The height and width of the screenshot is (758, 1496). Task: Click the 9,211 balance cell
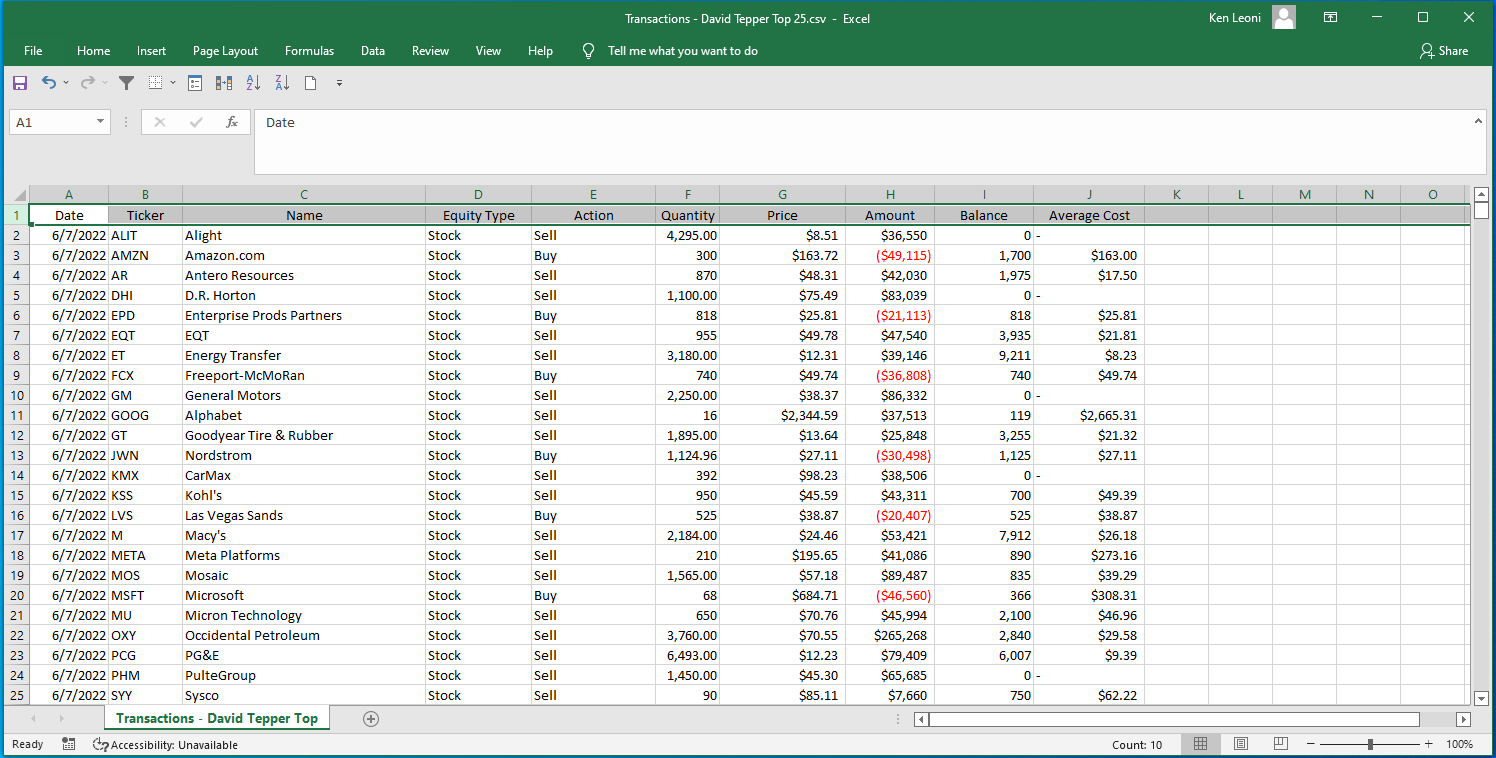(984, 355)
